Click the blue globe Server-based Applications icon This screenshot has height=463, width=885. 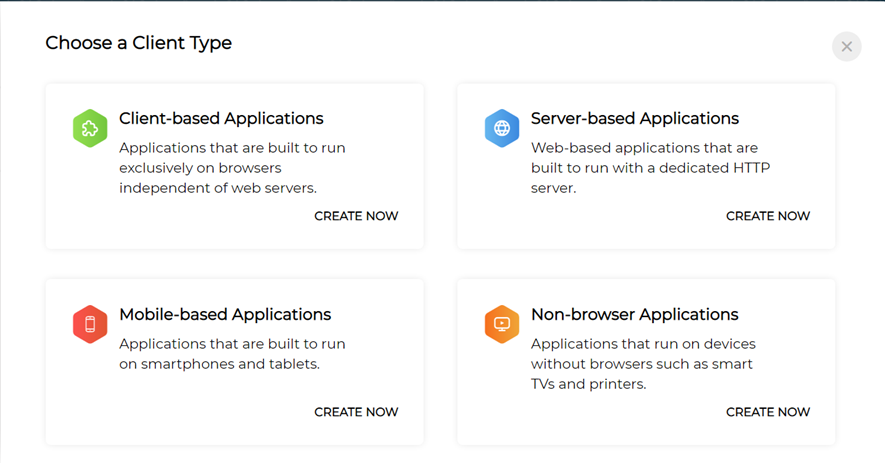[502, 128]
